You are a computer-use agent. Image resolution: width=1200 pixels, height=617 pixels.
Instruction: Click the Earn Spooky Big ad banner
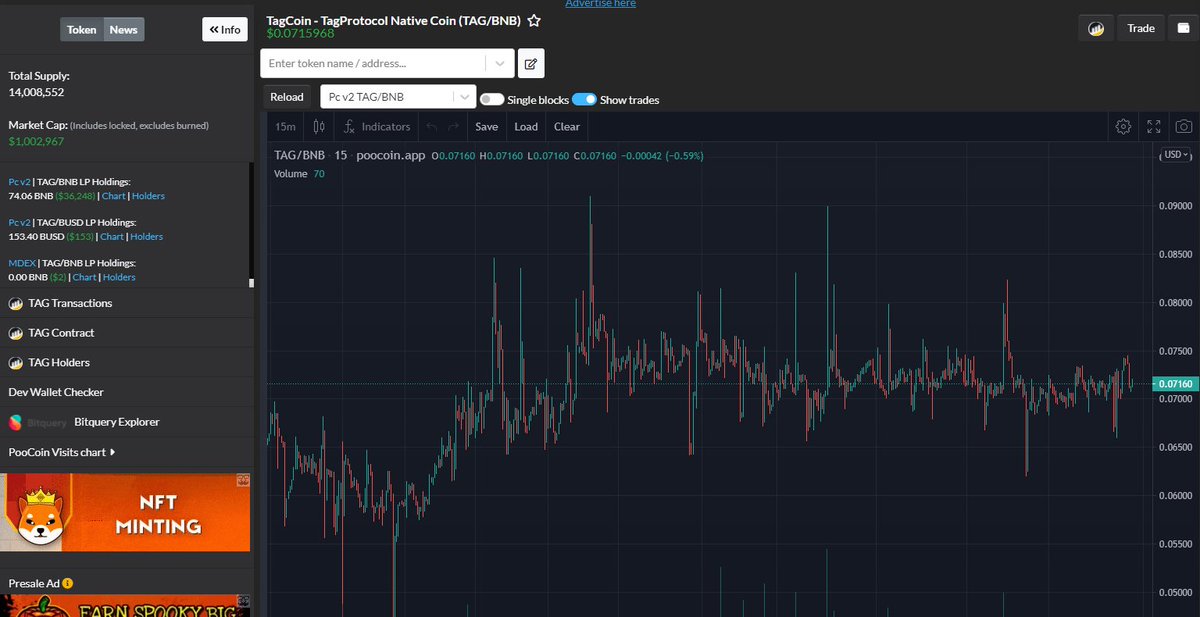(125, 606)
